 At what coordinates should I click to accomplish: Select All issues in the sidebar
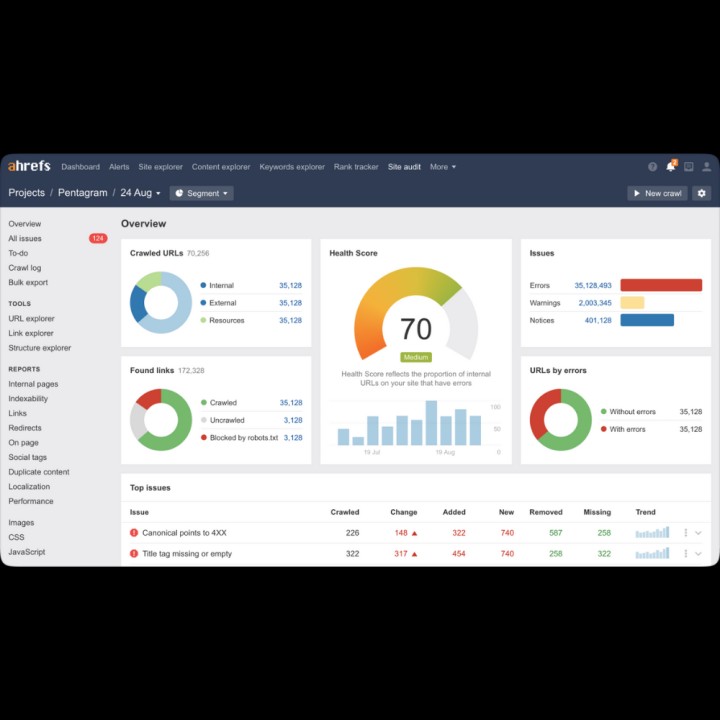coord(25,239)
